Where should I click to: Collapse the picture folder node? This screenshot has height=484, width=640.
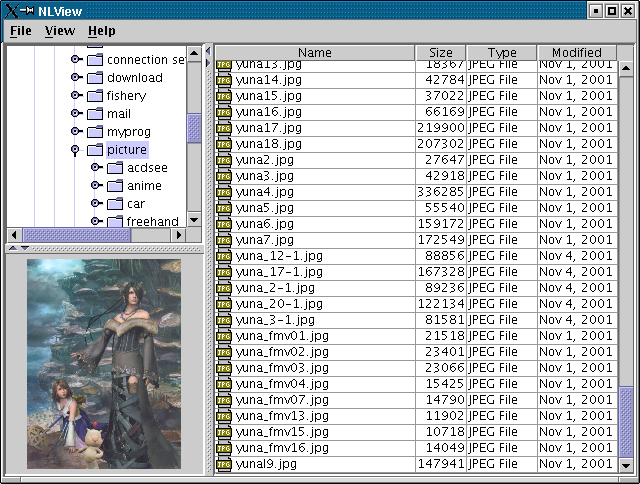coord(76,150)
